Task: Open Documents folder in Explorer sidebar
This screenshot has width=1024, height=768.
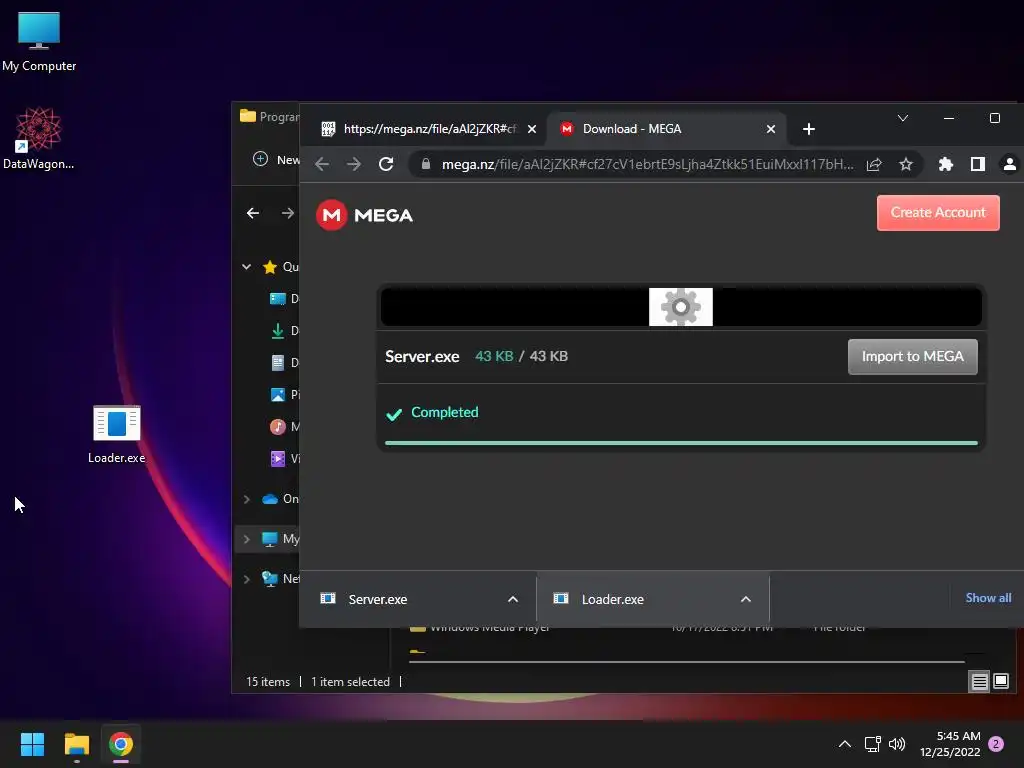Action: [283, 362]
